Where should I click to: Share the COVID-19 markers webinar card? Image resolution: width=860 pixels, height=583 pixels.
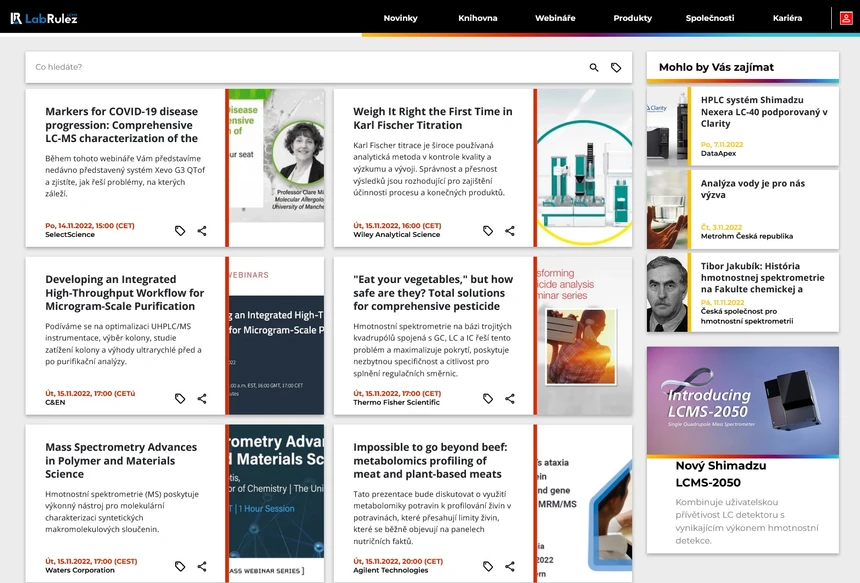(x=202, y=231)
